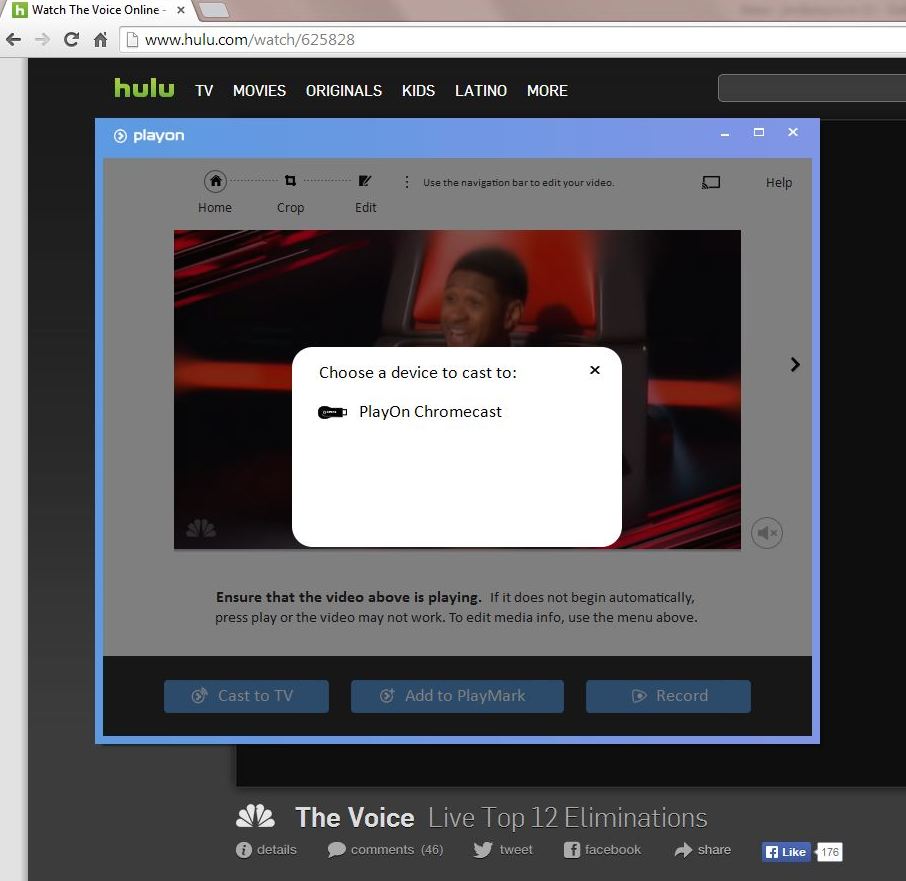The image size is (906, 881).
Task: Click the right chevron arrow beside video
Action: pos(795,364)
